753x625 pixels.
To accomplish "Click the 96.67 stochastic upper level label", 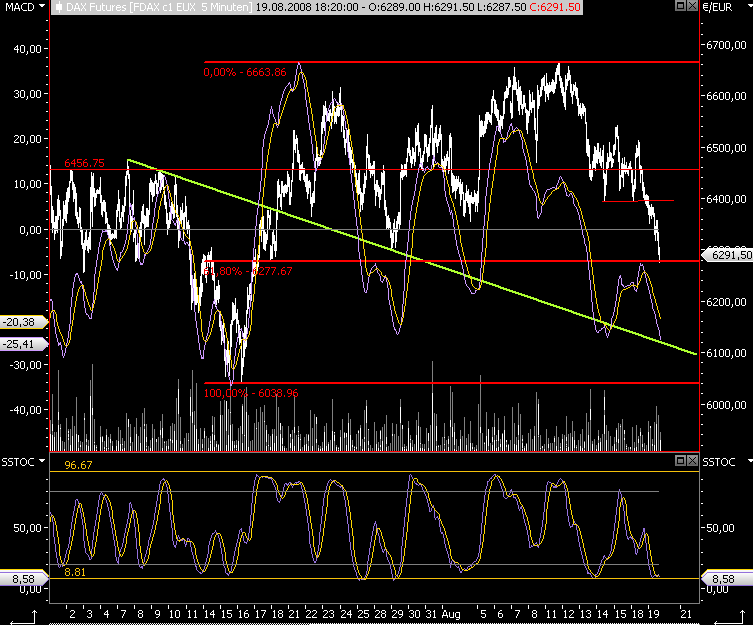I will click(x=78, y=465).
